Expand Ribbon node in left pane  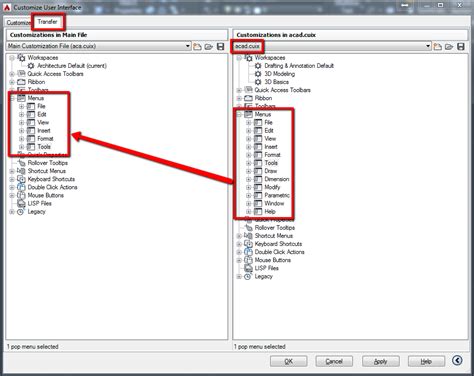pyautogui.click(x=12, y=82)
